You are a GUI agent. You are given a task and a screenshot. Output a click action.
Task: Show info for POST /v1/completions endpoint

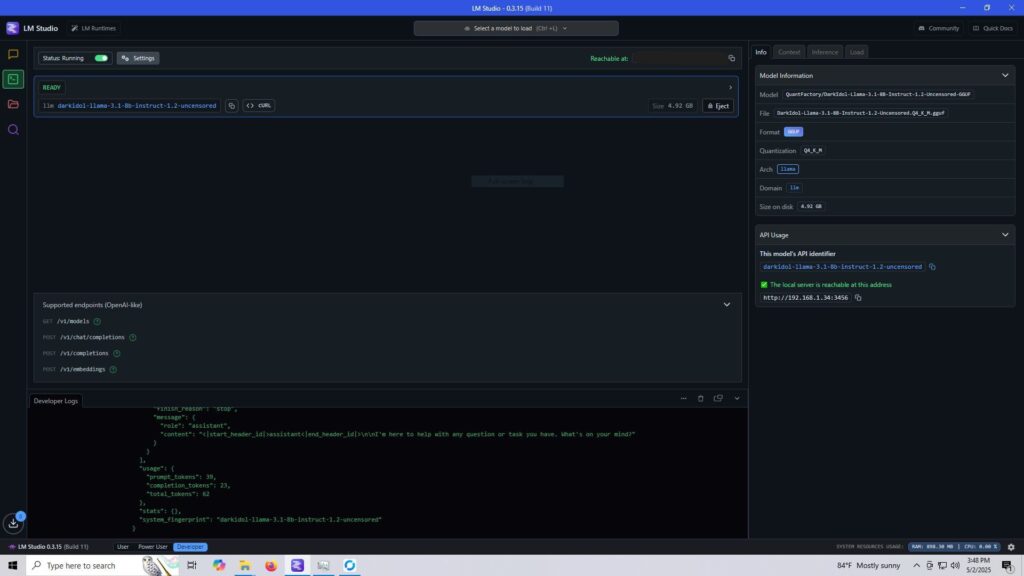tap(117, 353)
